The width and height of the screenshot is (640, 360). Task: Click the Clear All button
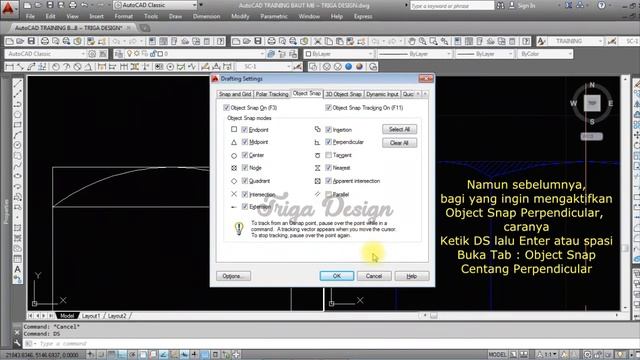click(x=400, y=143)
